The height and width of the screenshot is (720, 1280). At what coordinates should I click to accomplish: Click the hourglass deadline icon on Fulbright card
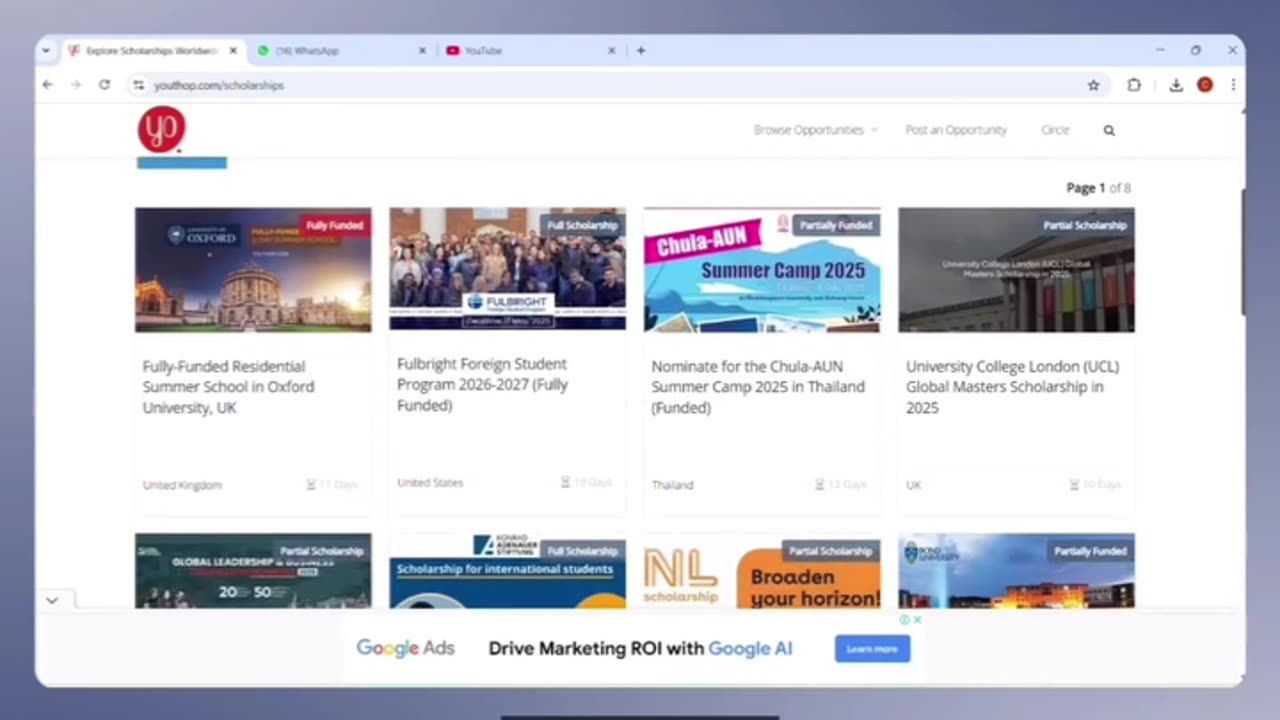[565, 483]
